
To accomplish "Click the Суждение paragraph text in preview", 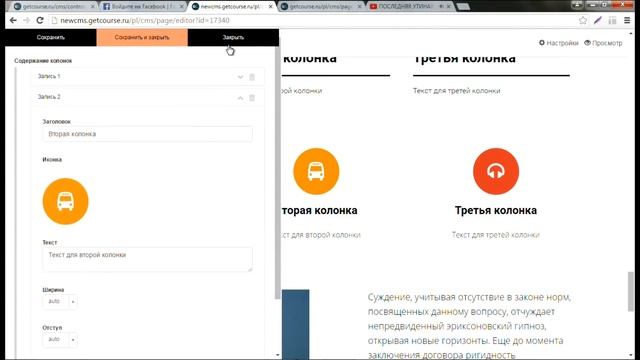I will click(469, 326).
